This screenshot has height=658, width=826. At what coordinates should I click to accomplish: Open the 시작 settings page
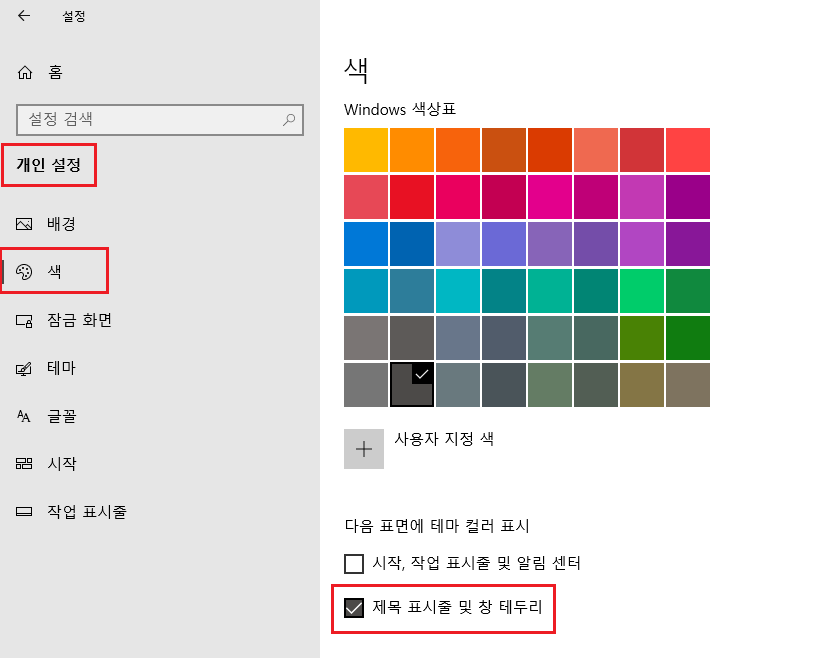coord(62,464)
